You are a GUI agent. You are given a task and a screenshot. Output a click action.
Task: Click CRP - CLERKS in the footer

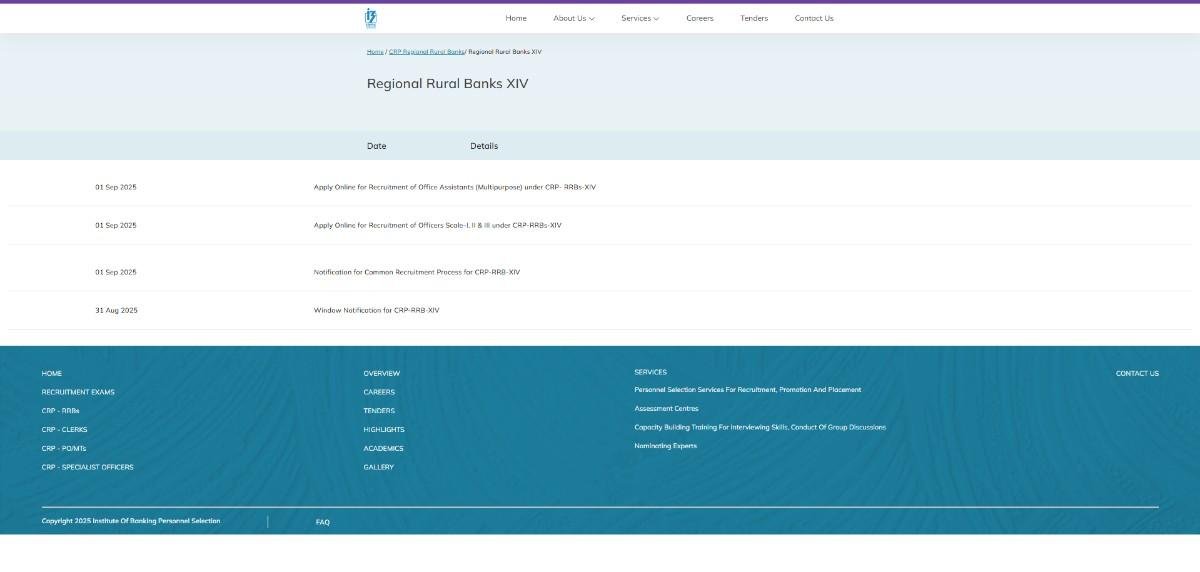(64, 430)
